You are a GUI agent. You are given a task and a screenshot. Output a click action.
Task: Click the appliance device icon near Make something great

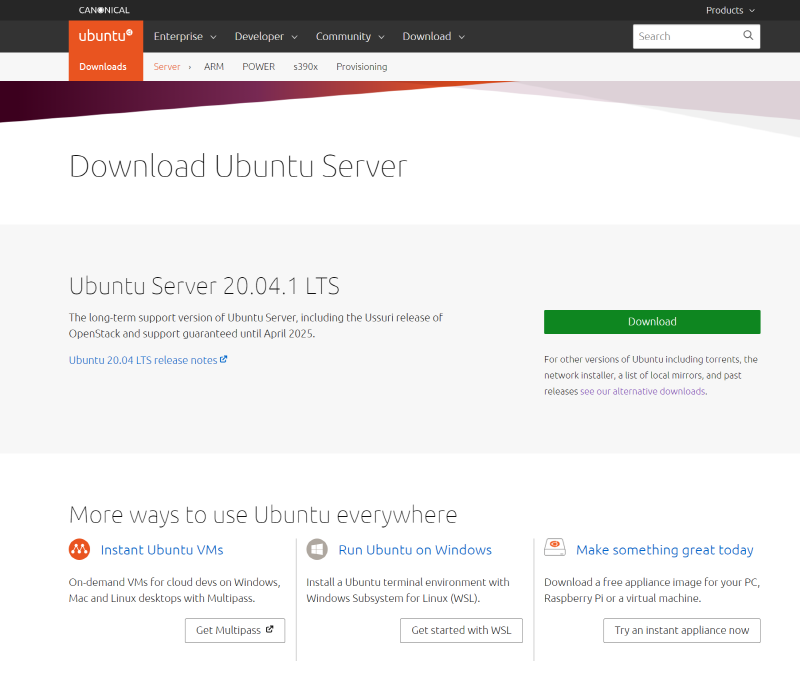pos(555,547)
